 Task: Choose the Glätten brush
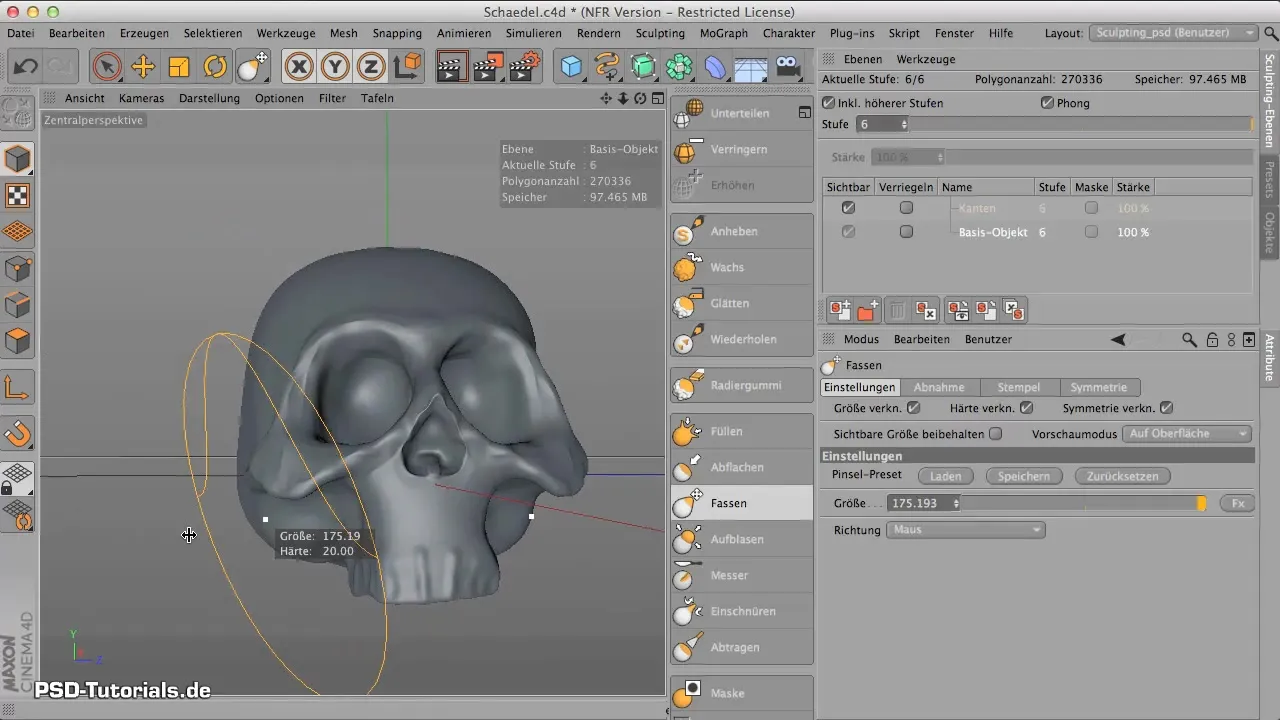[x=742, y=303]
